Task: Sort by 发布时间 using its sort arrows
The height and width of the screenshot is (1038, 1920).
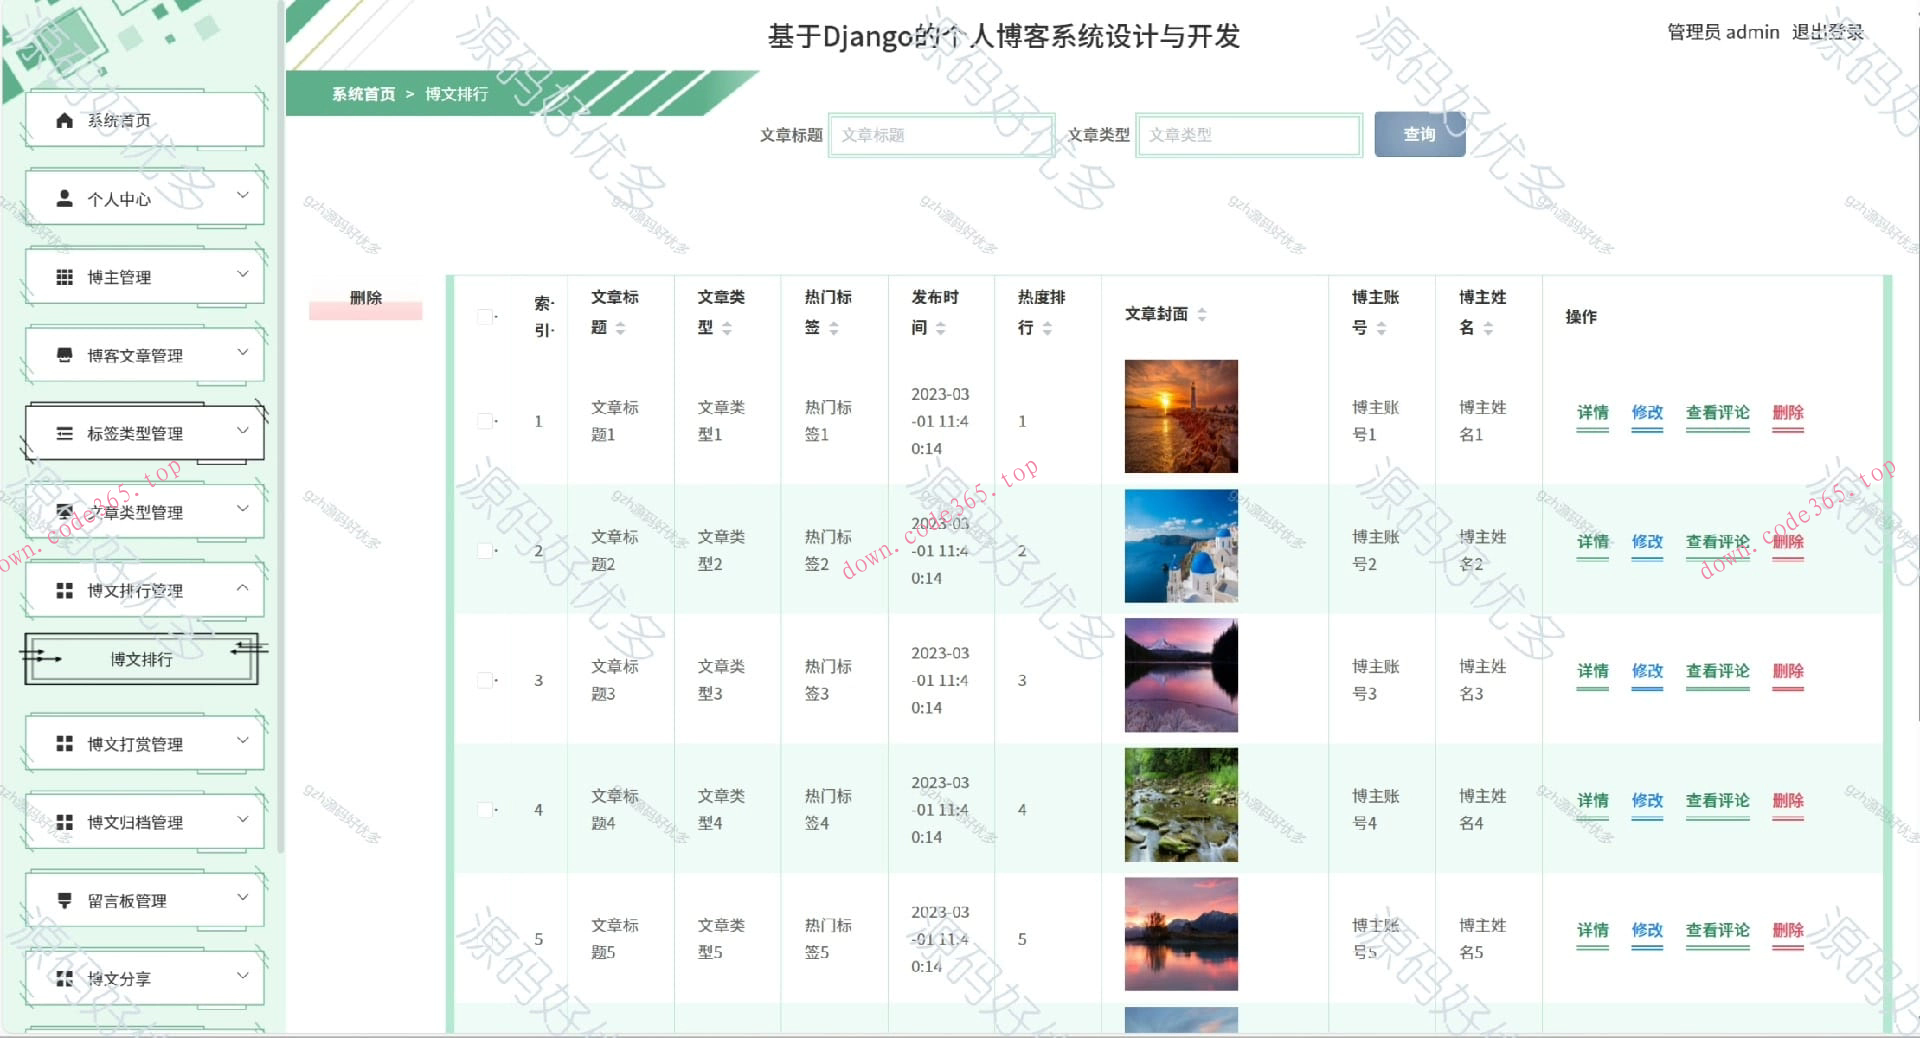Action: coord(943,328)
